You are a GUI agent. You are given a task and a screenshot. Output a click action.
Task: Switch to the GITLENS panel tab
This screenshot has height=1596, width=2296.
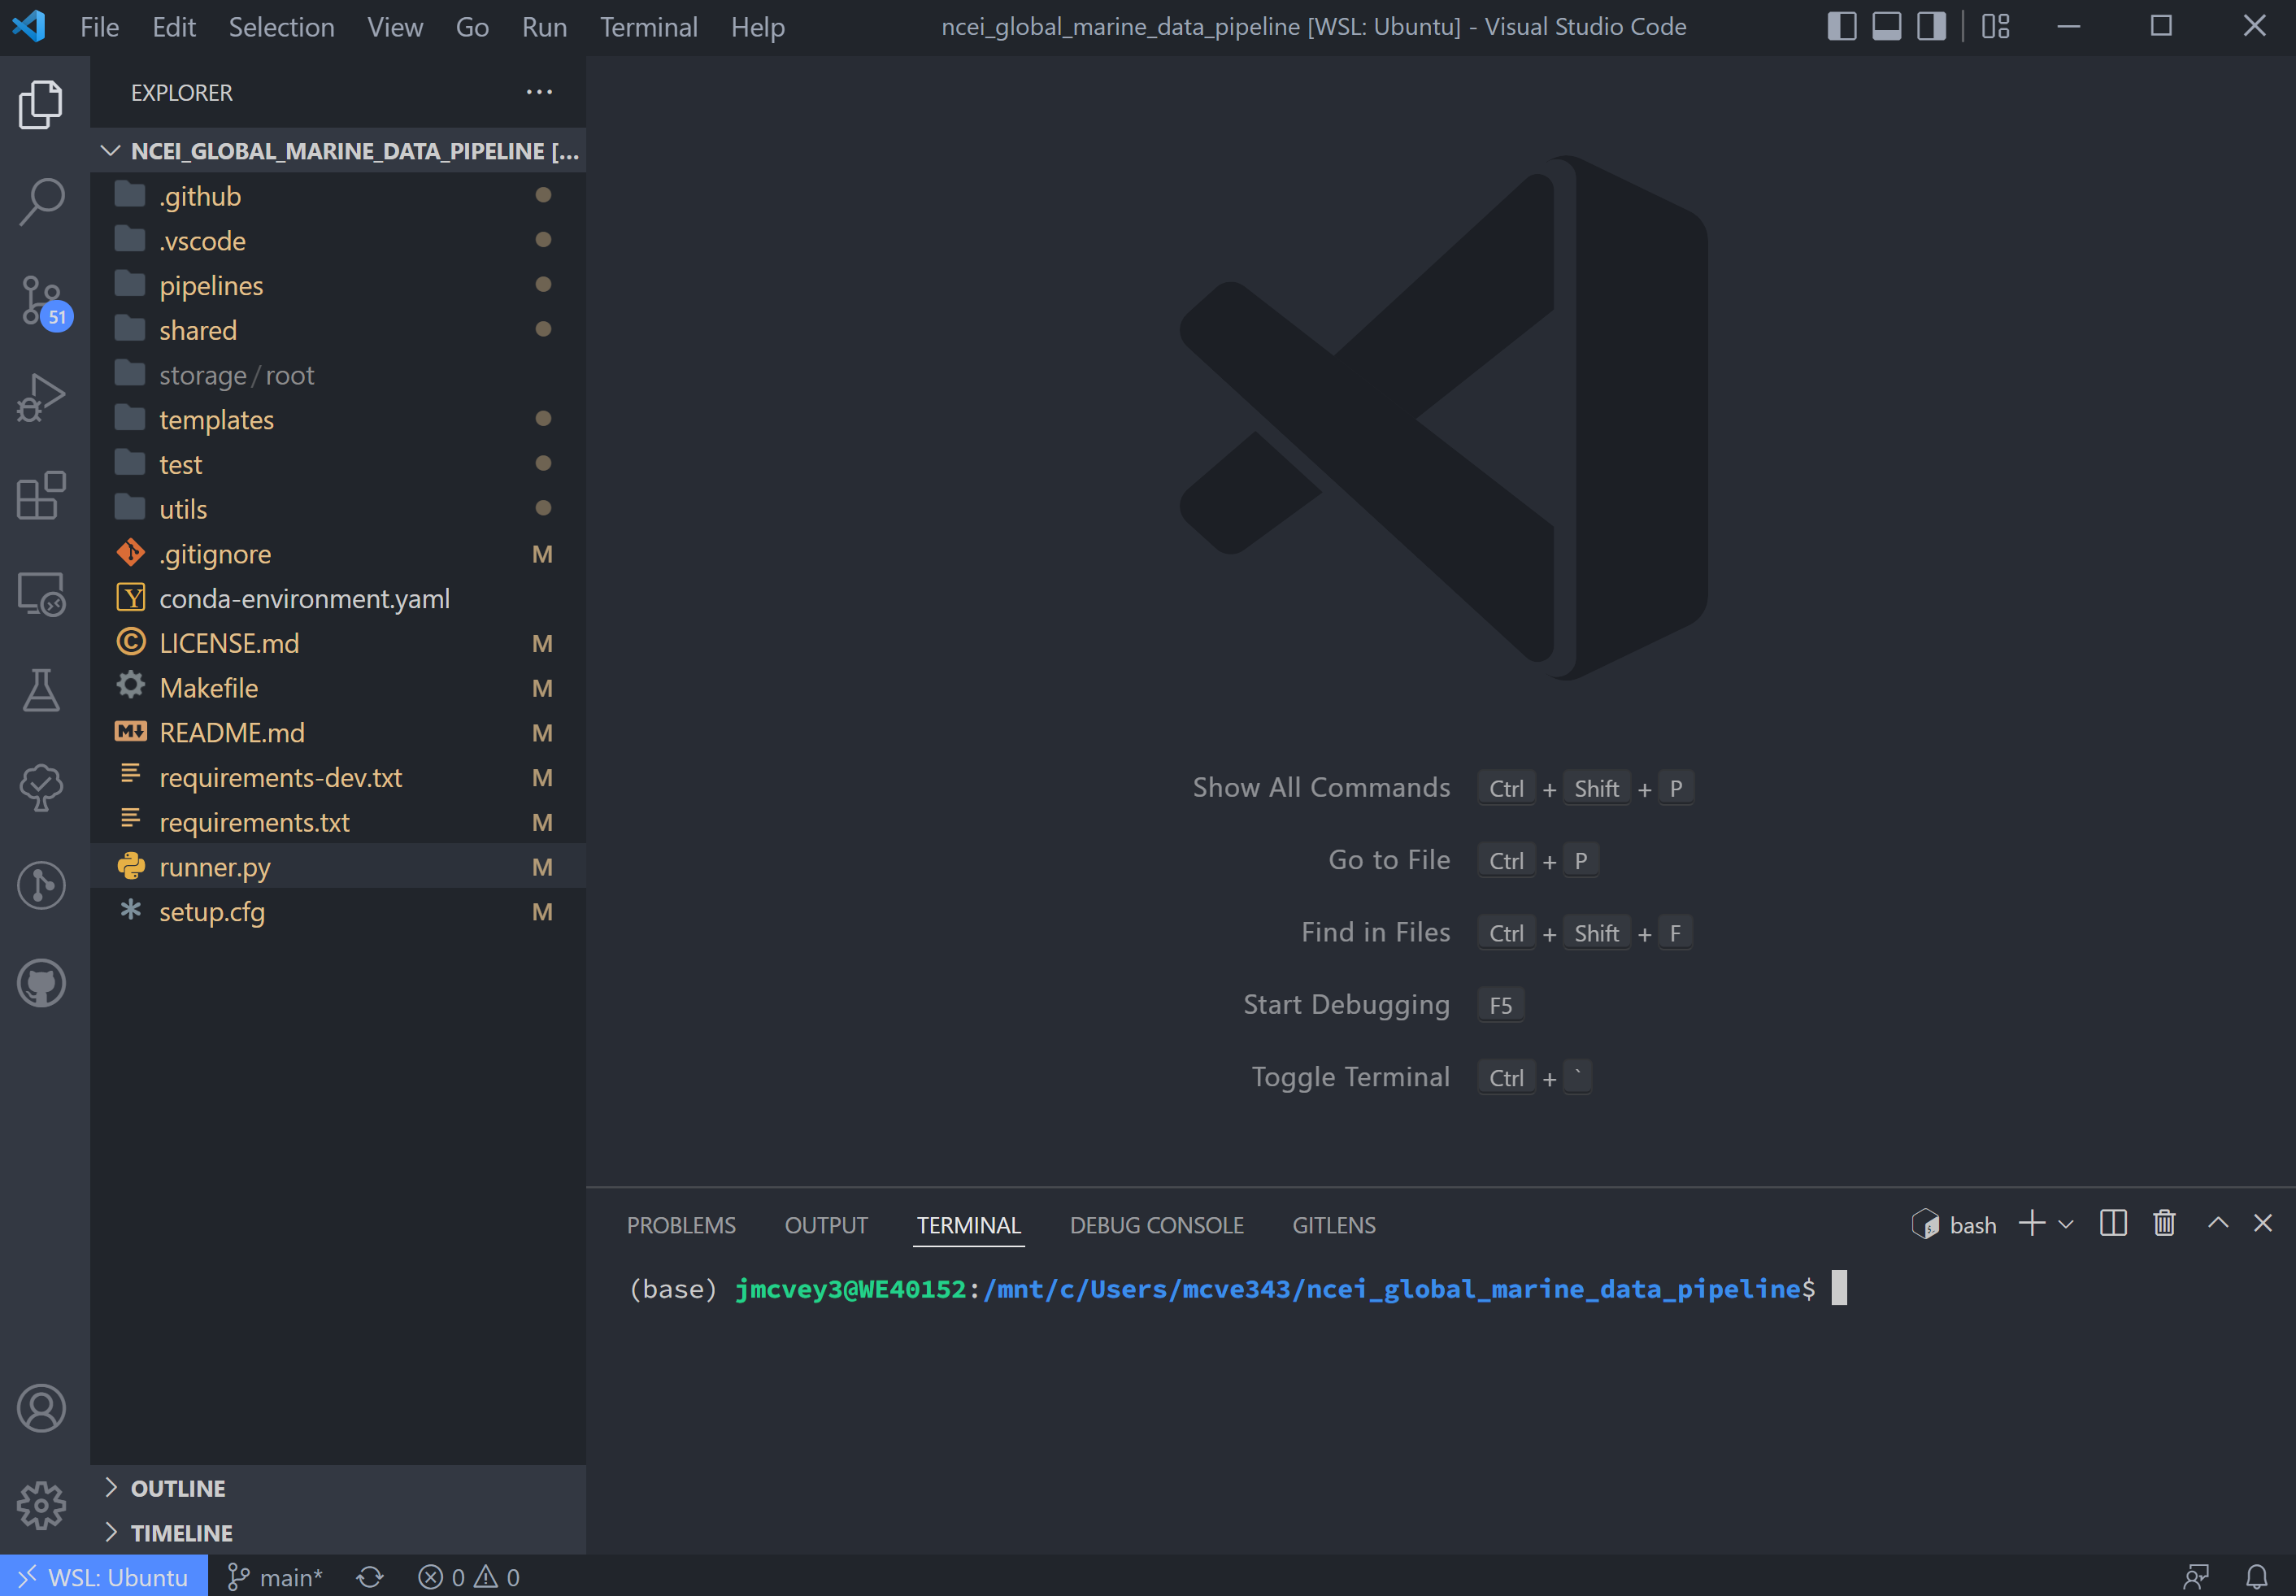(1333, 1225)
